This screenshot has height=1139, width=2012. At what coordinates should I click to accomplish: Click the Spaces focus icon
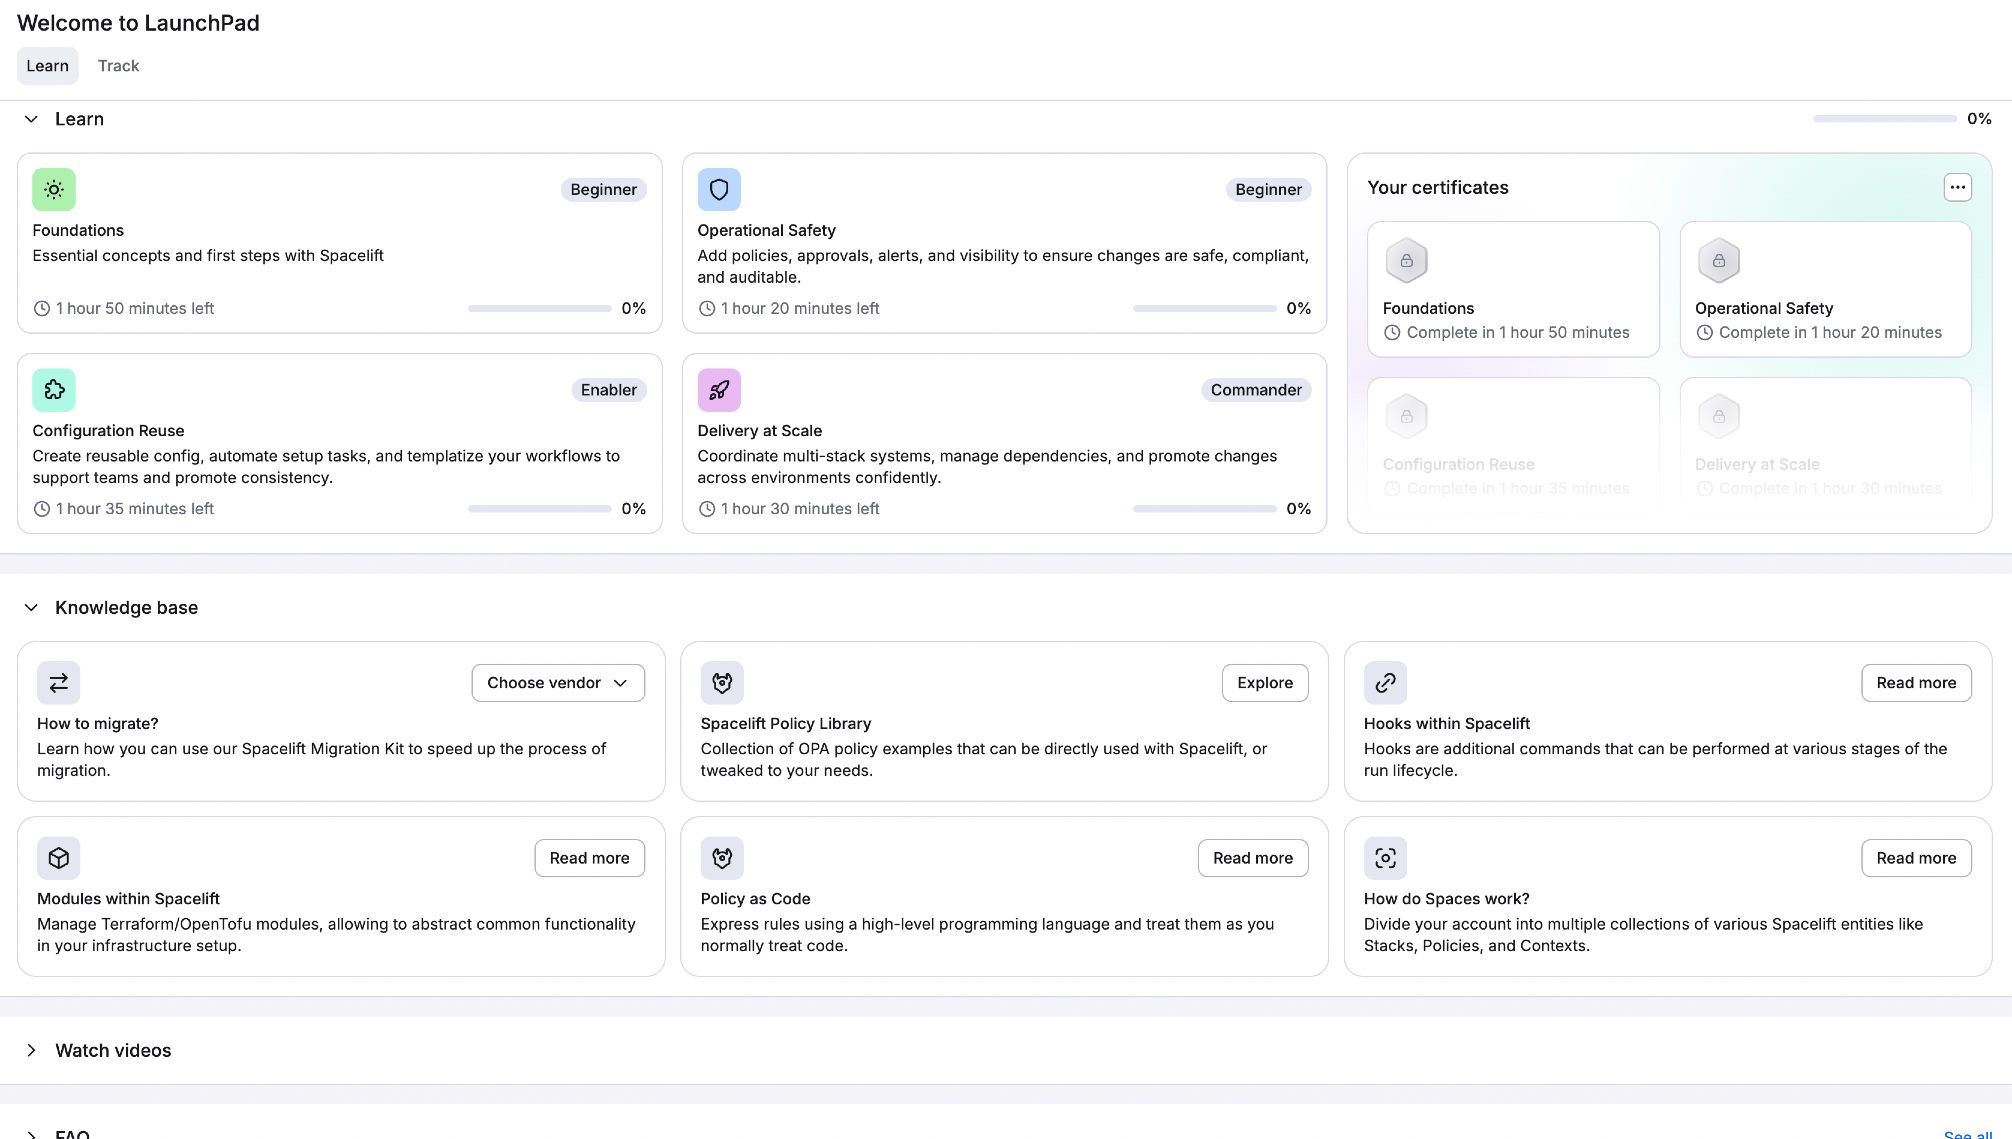1385,858
